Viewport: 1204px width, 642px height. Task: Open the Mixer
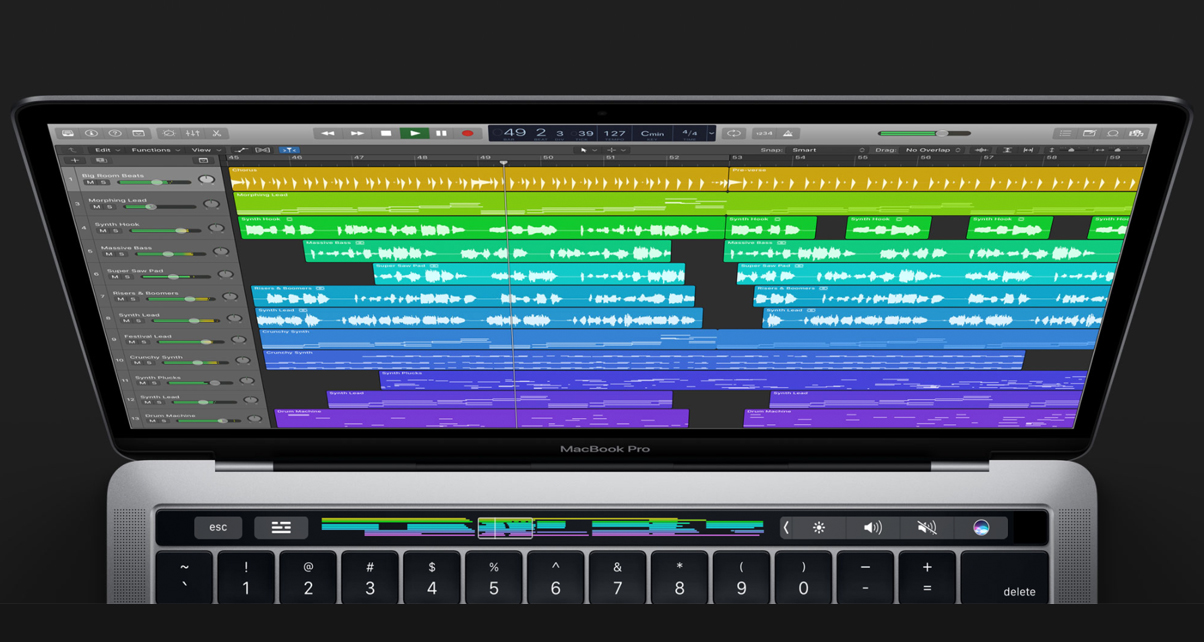point(193,132)
